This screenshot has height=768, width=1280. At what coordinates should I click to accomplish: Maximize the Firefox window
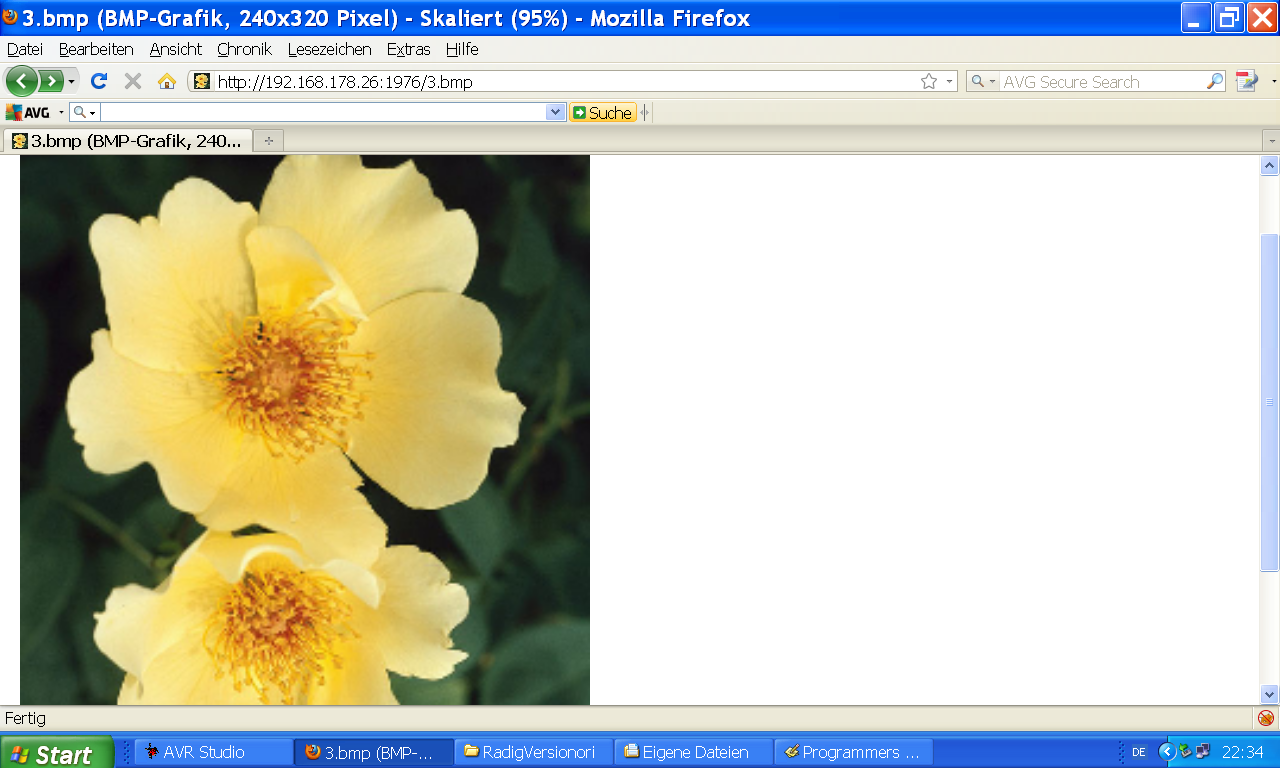[x=1229, y=18]
